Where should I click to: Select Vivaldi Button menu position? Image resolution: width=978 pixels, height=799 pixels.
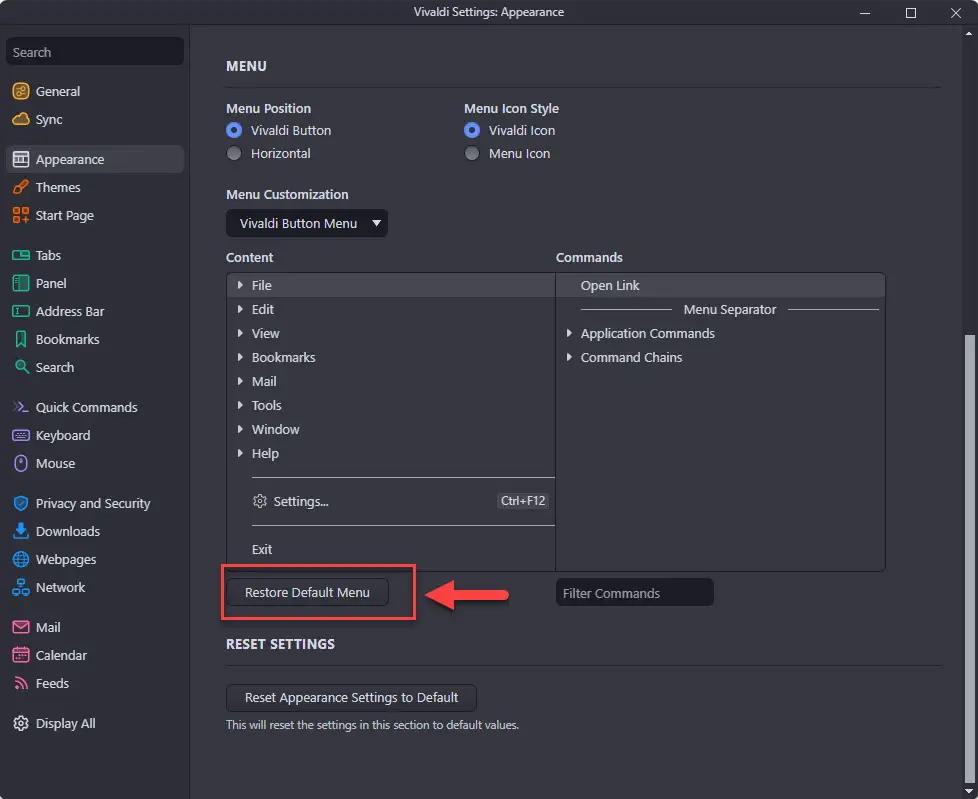[x=234, y=130]
